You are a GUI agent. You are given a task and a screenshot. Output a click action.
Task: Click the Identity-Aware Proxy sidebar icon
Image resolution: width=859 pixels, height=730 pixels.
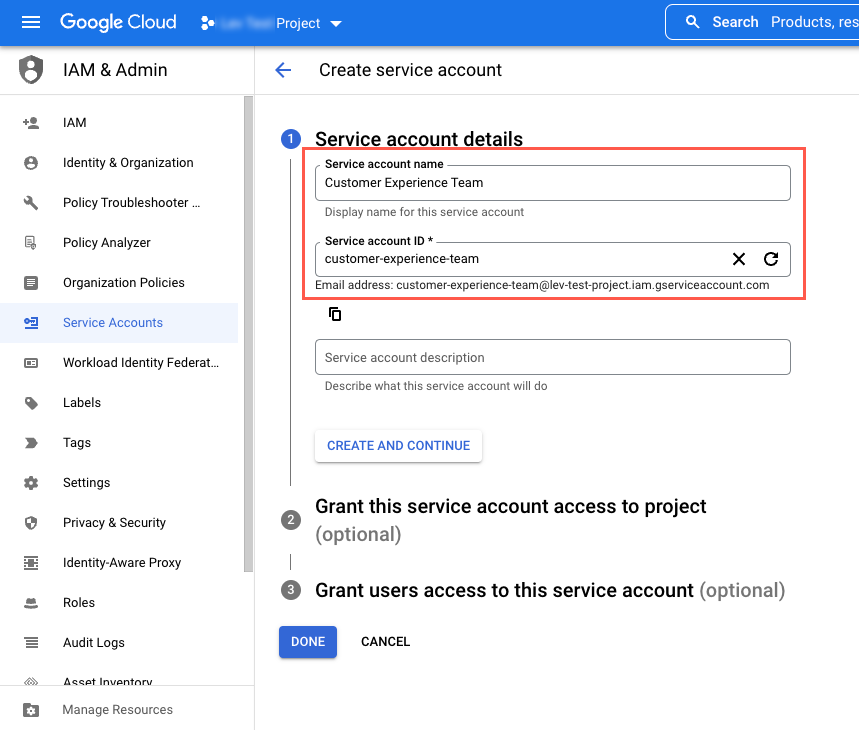coord(33,562)
